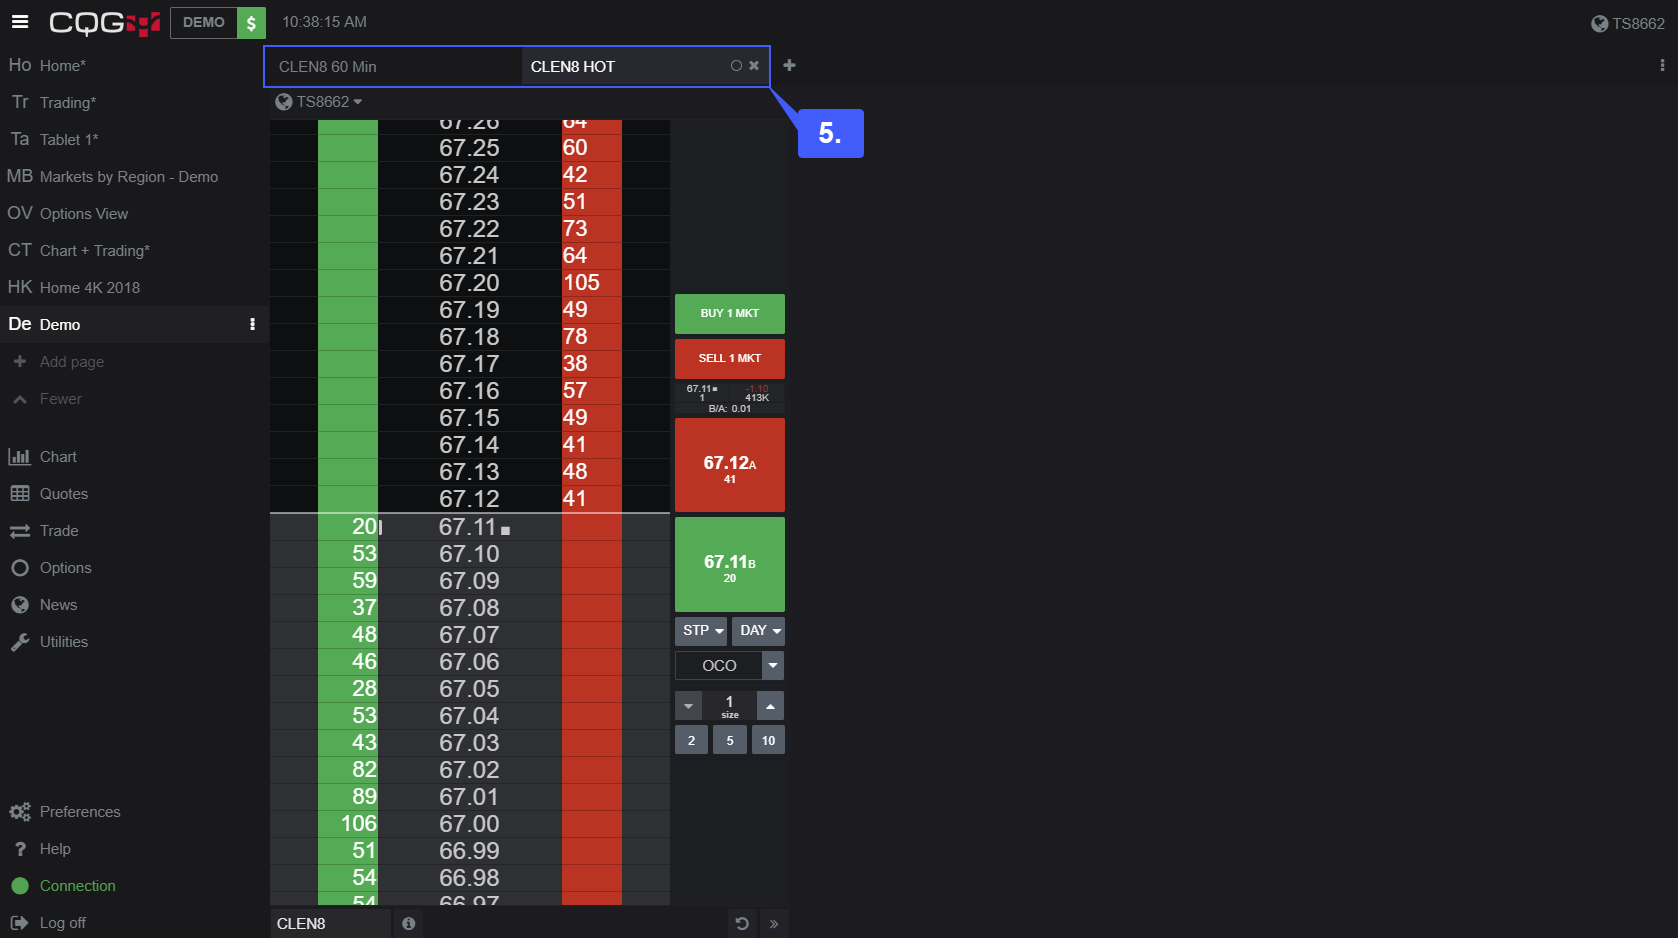Open the Preferences menu

tap(80, 811)
